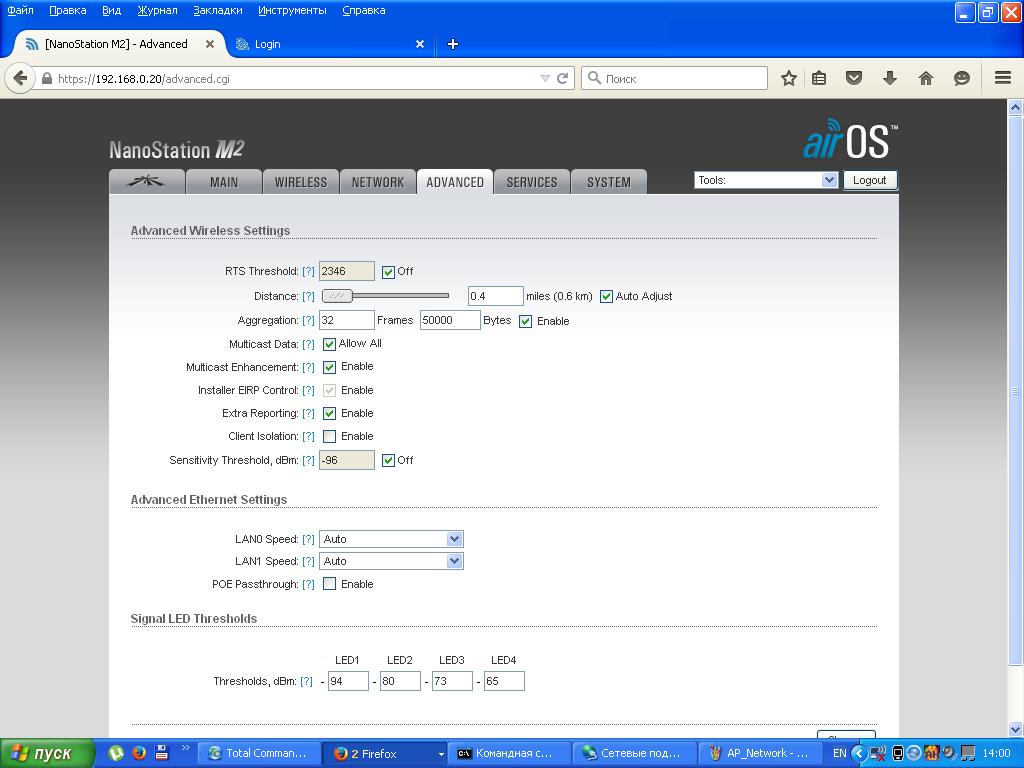This screenshot has width=1024, height=768.
Task: Open a new browser tab
Action: pyautogui.click(x=453, y=44)
